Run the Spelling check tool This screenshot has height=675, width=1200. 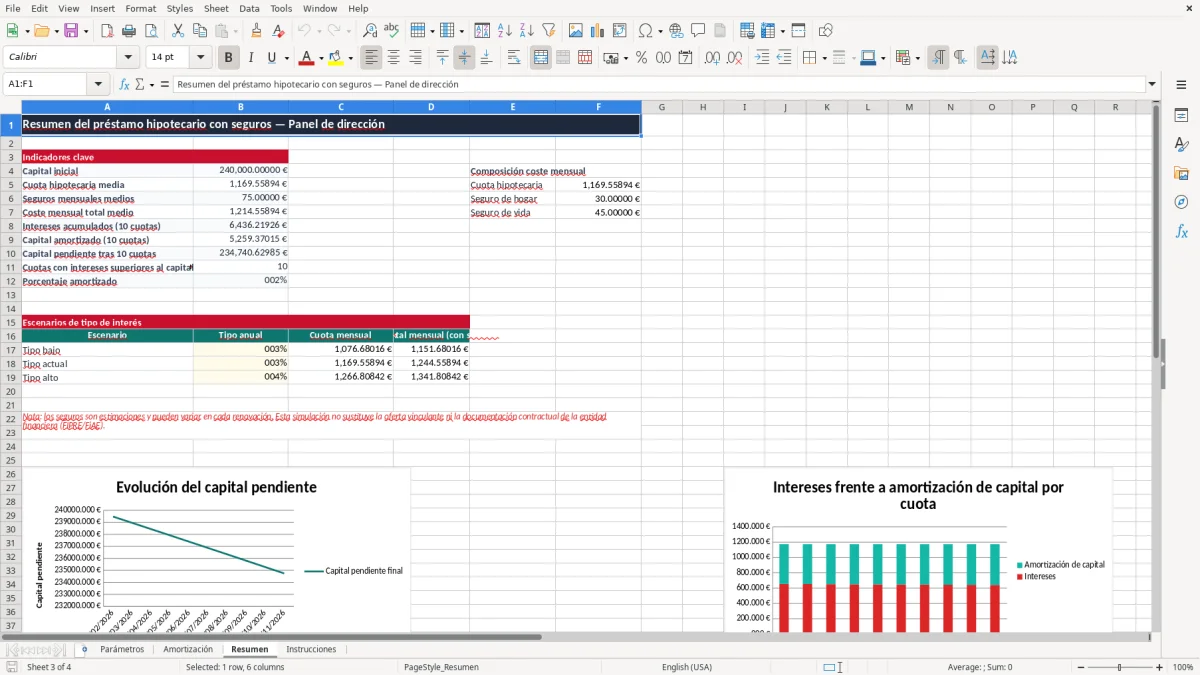(x=391, y=31)
